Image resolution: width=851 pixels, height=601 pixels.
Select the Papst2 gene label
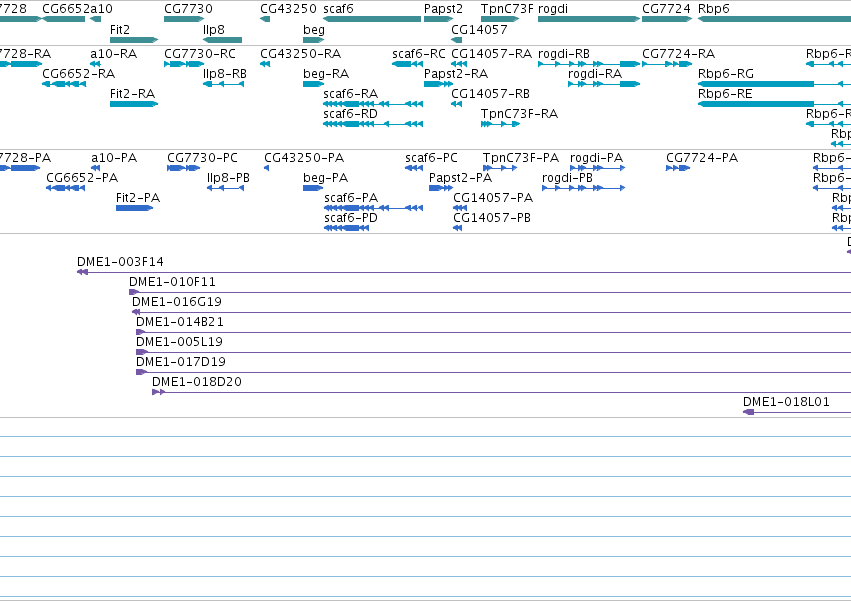pos(443,9)
